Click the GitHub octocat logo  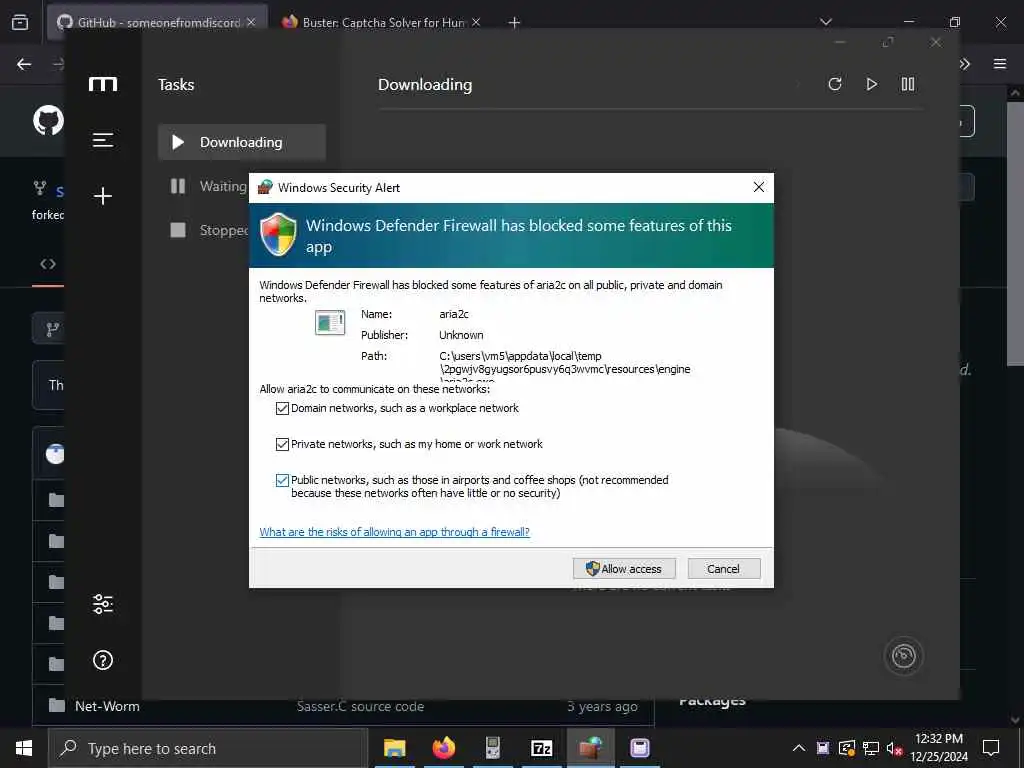tap(48, 121)
